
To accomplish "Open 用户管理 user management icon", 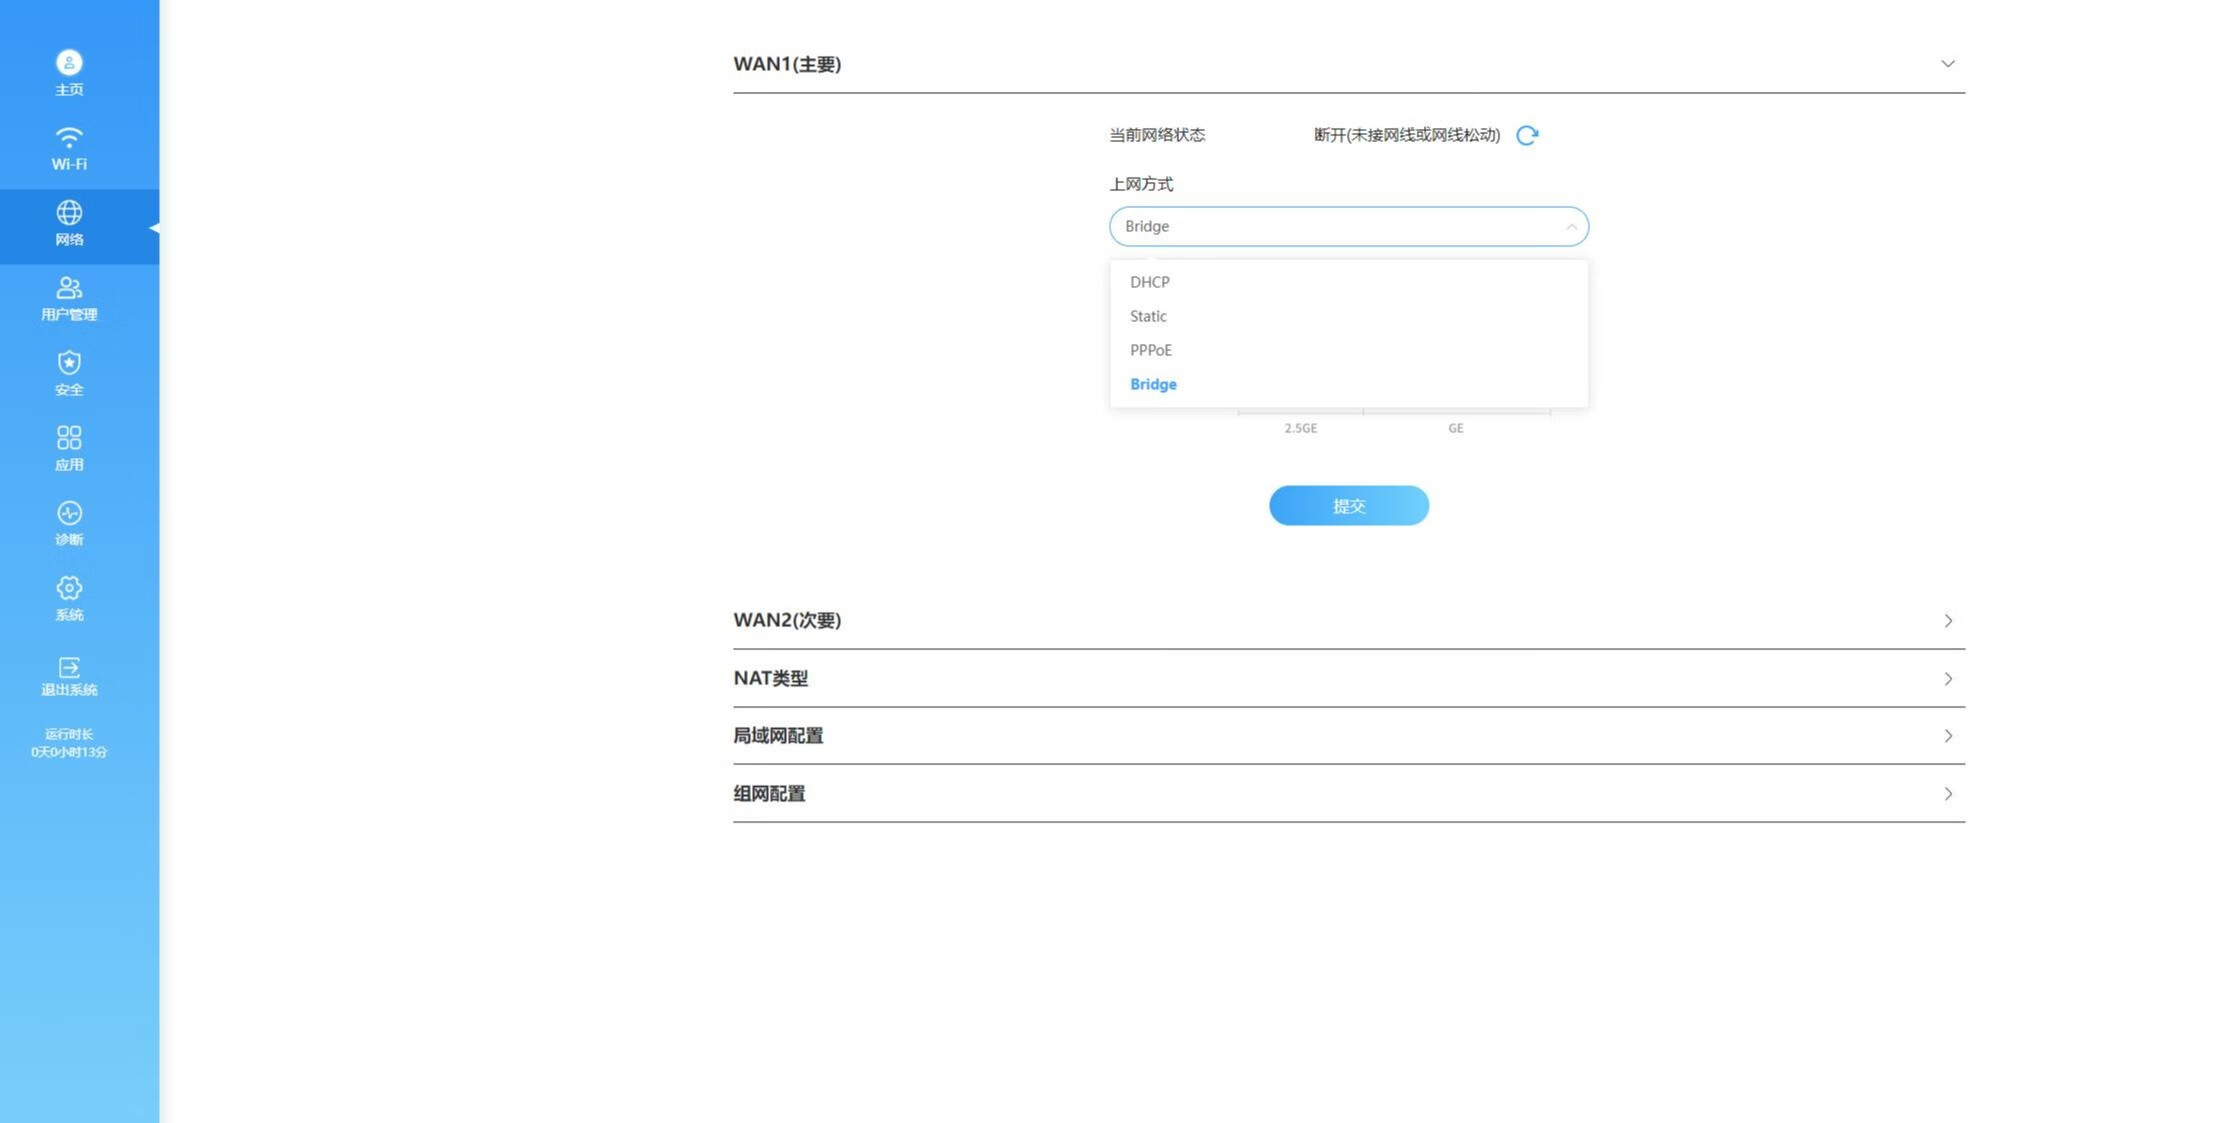I will [69, 288].
